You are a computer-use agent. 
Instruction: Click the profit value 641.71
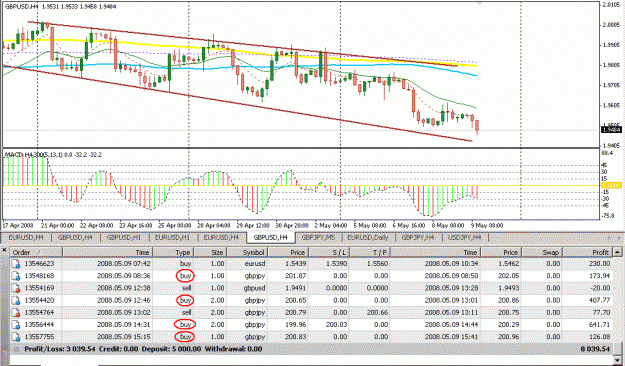tap(599, 325)
